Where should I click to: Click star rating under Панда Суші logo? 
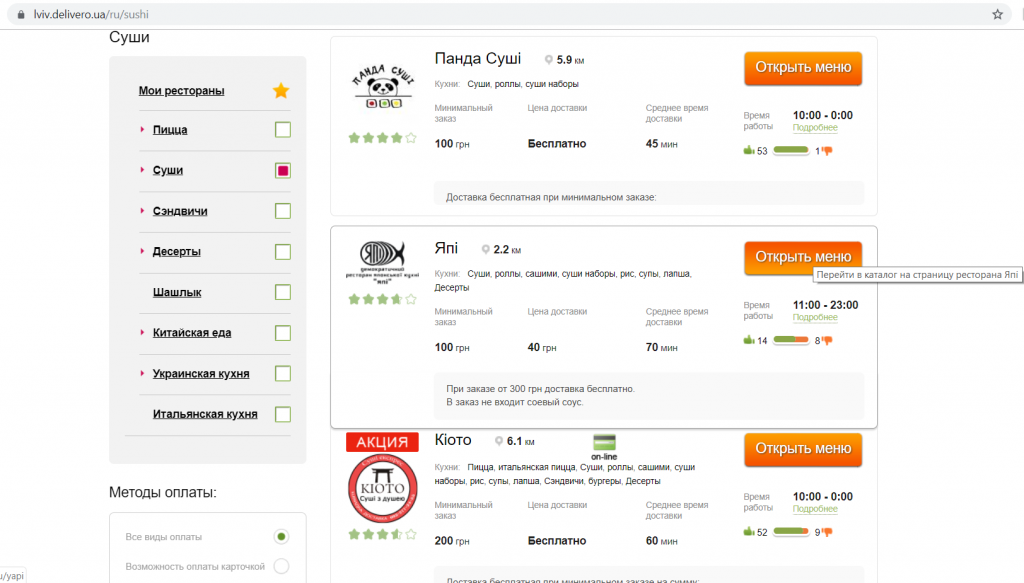[x=382, y=138]
